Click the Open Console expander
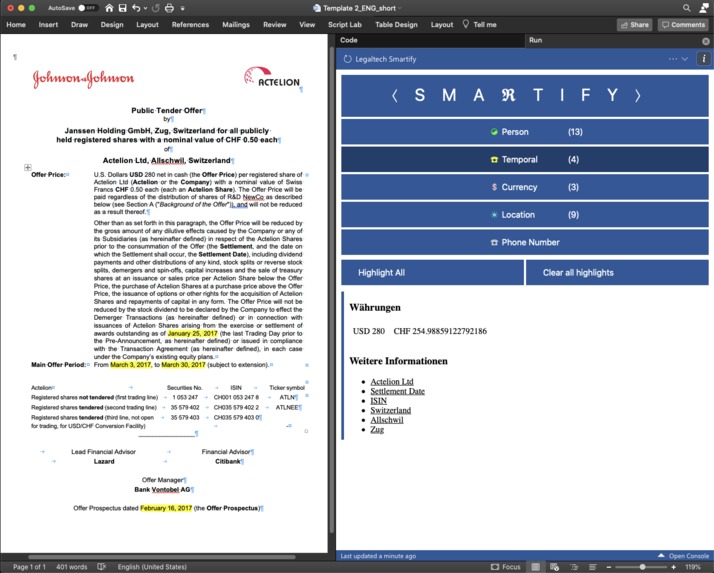Screen dimensions: 714x573 tap(683, 556)
